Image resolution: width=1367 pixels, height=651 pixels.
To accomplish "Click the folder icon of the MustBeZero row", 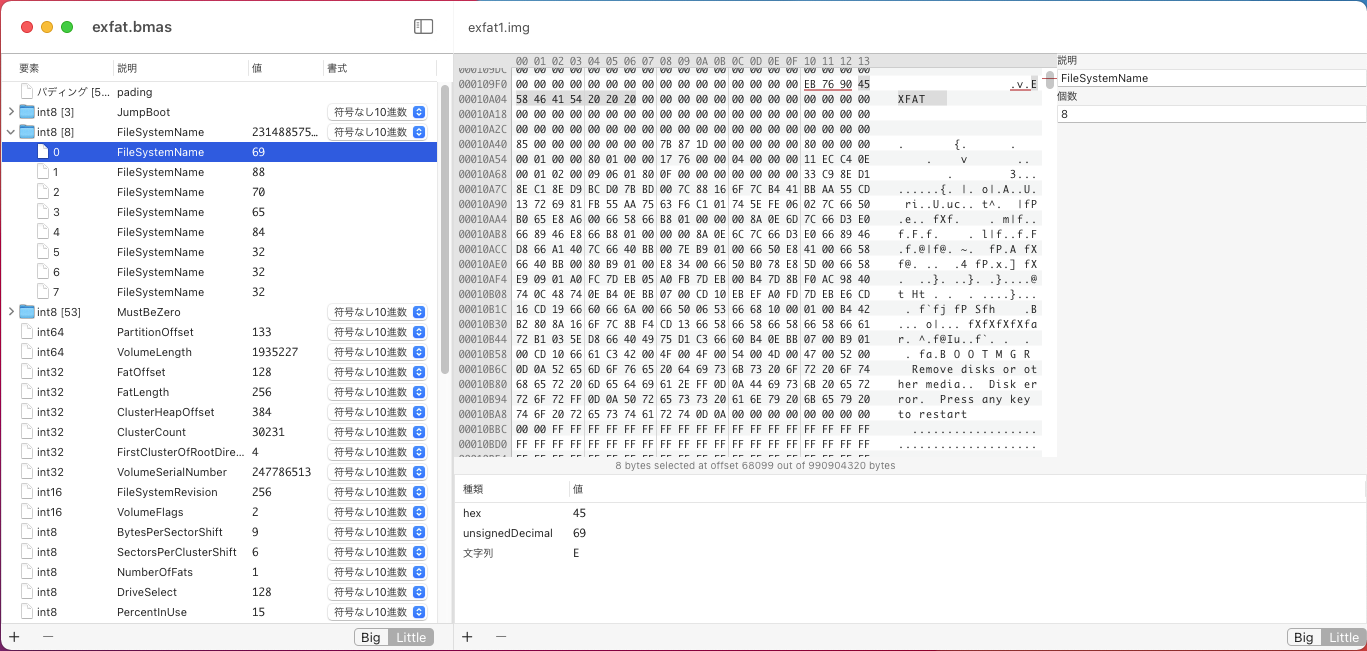I will pos(27,312).
